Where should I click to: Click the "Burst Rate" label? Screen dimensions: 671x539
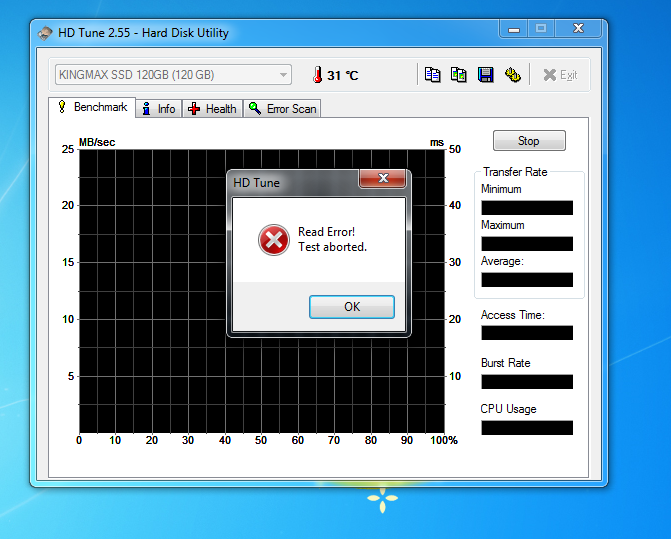click(x=505, y=363)
